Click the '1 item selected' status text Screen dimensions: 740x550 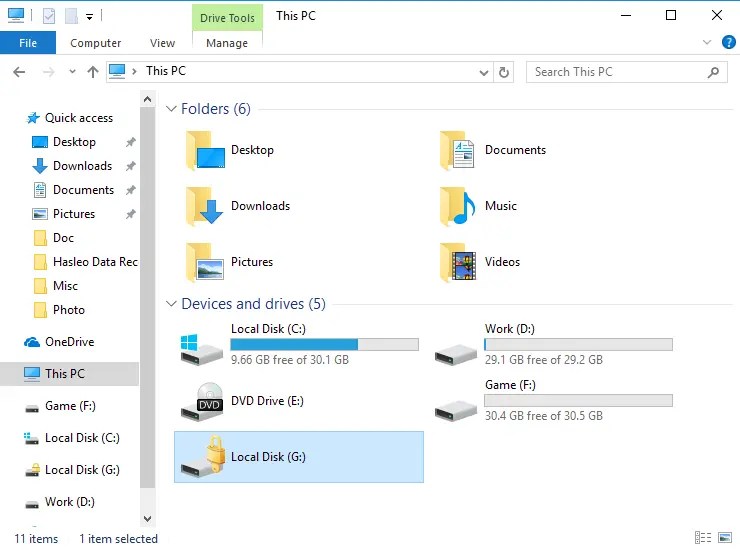pyautogui.click(x=118, y=539)
